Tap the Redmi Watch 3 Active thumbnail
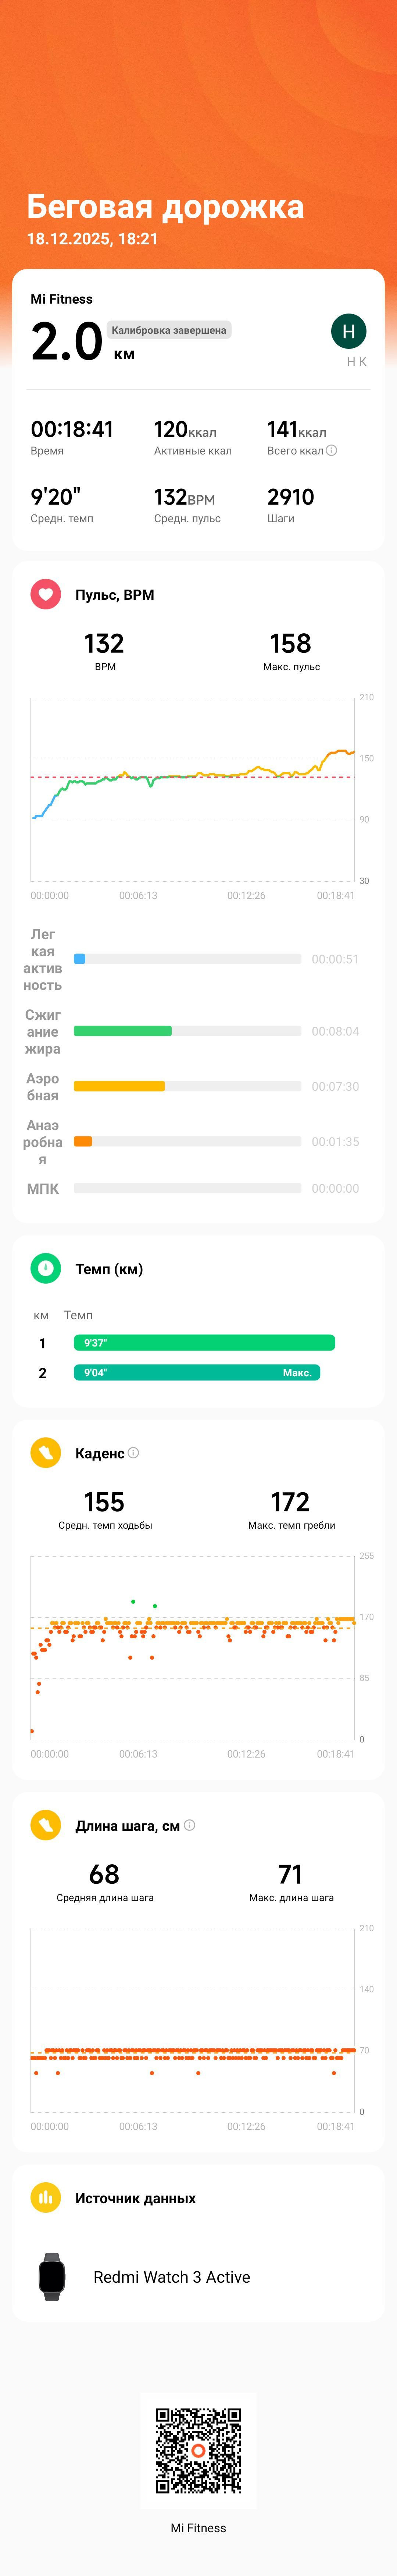Image resolution: width=397 pixels, height=2576 pixels. pos(52,2277)
